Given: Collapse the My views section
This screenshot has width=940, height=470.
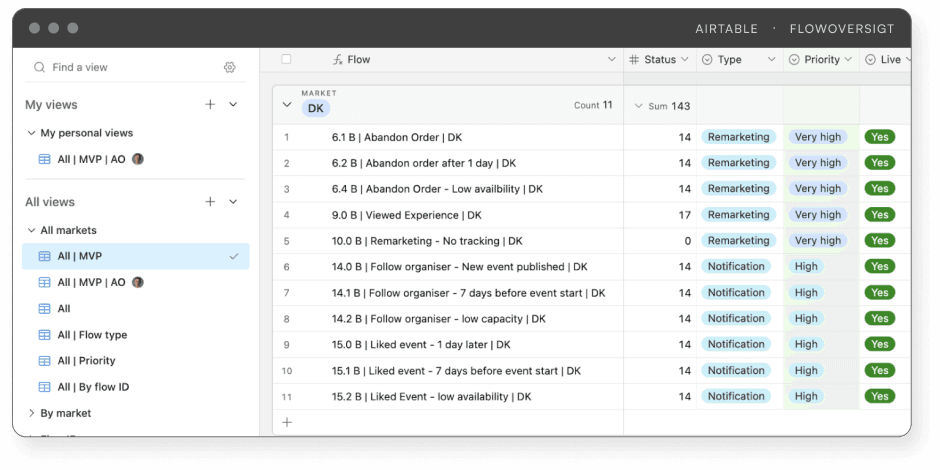Looking at the screenshot, I should pyautogui.click(x=233, y=104).
